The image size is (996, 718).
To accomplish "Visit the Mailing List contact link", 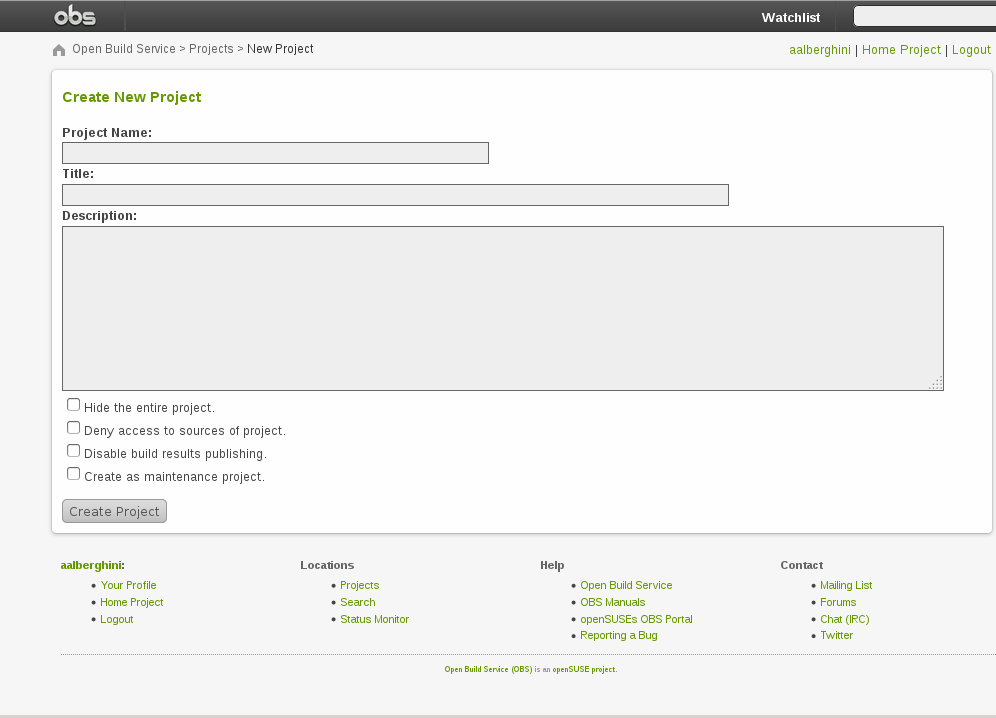I will tap(846, 585).
